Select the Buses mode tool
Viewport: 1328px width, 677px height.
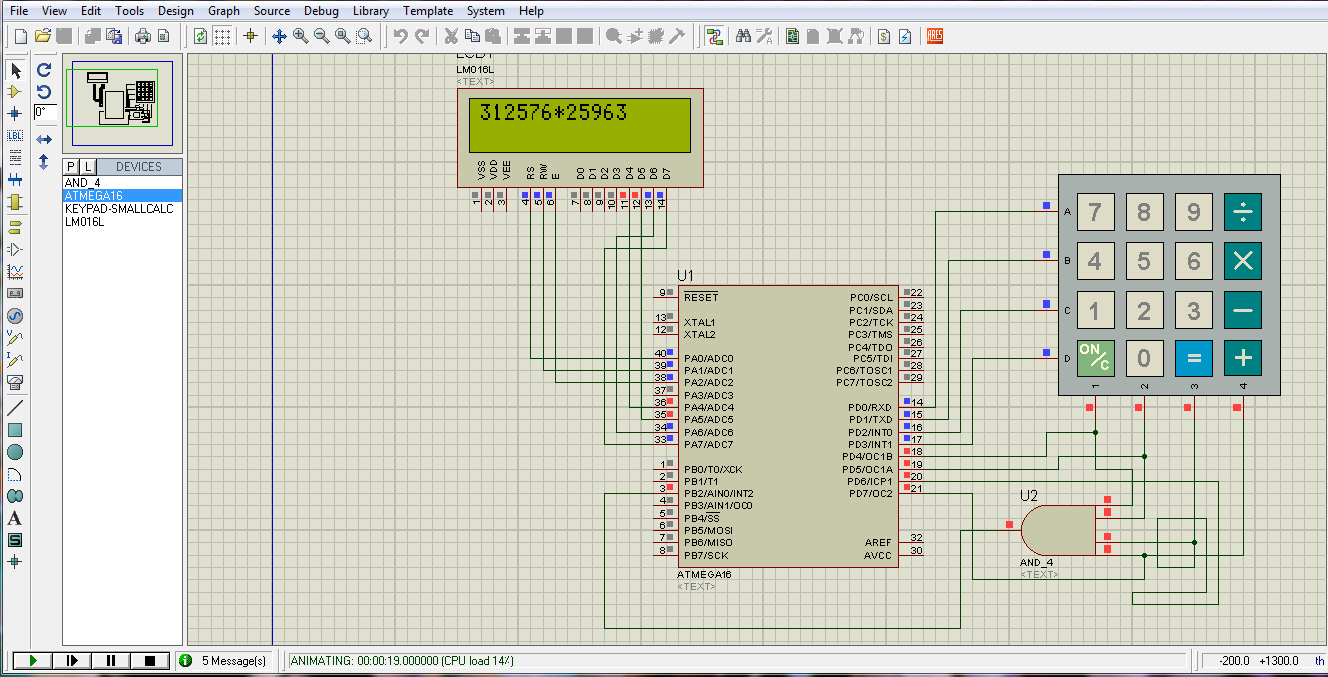[15, 180]
